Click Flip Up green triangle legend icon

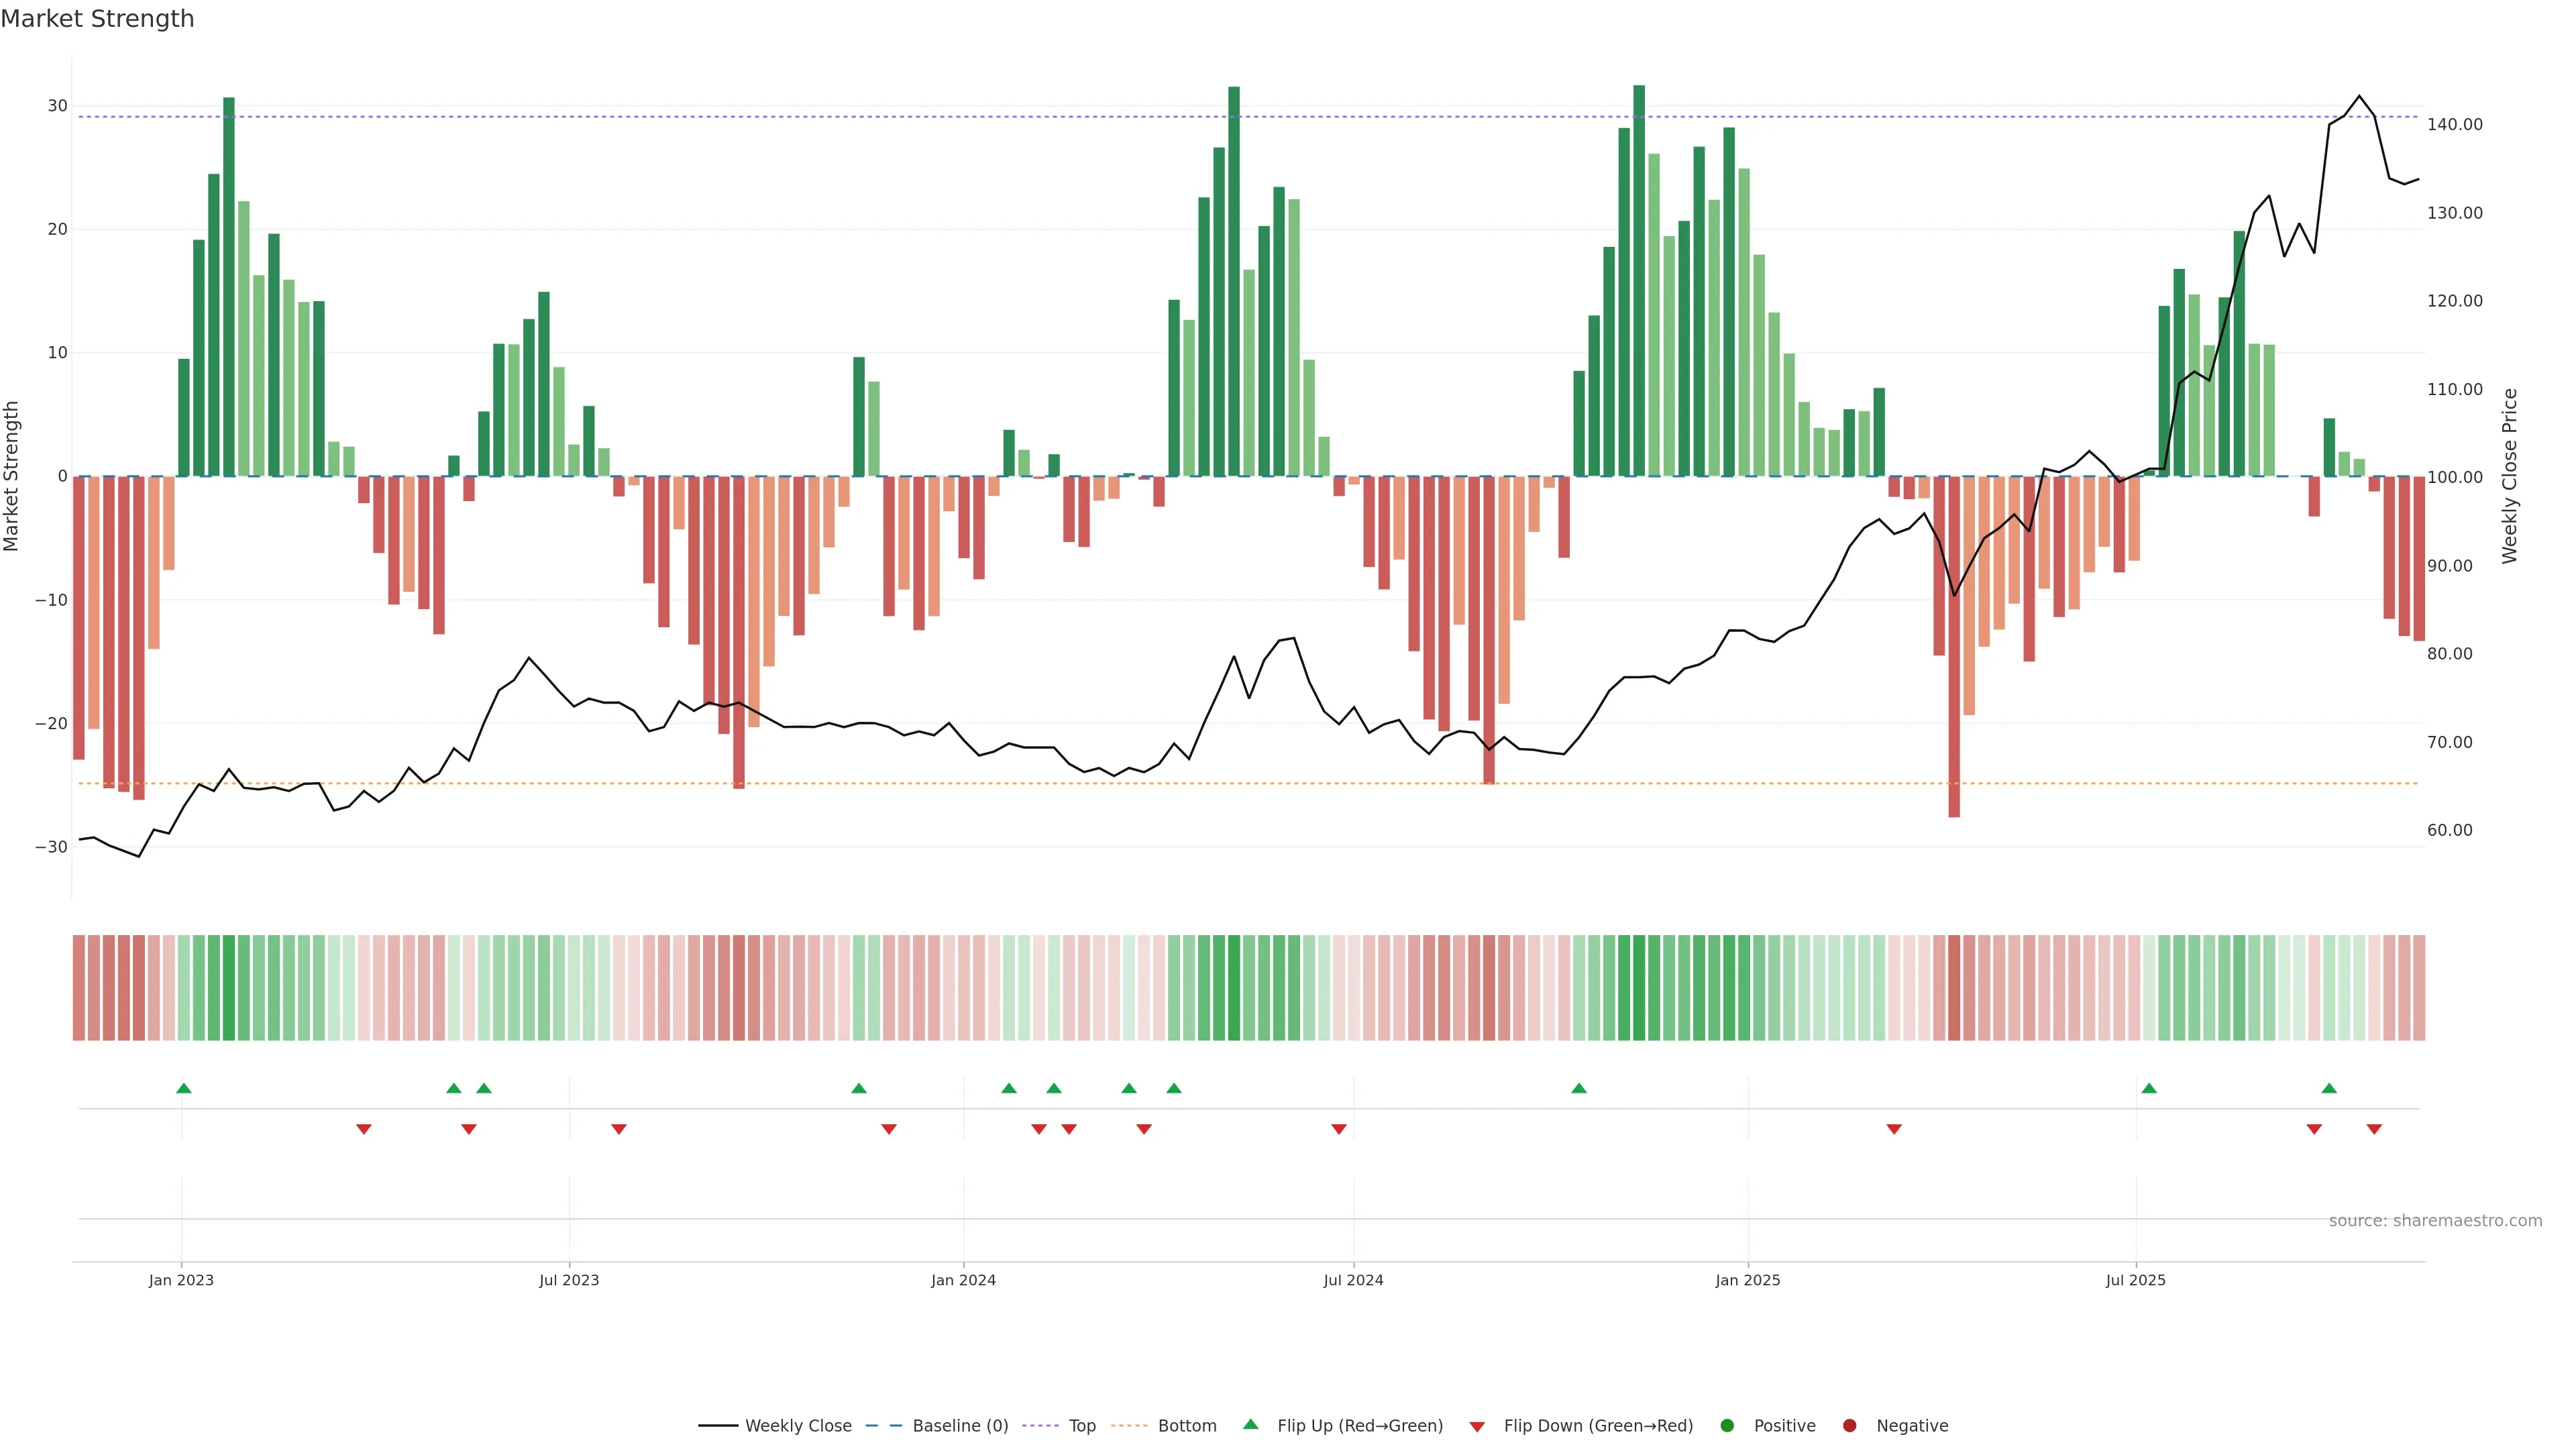click(1250, 1425)
